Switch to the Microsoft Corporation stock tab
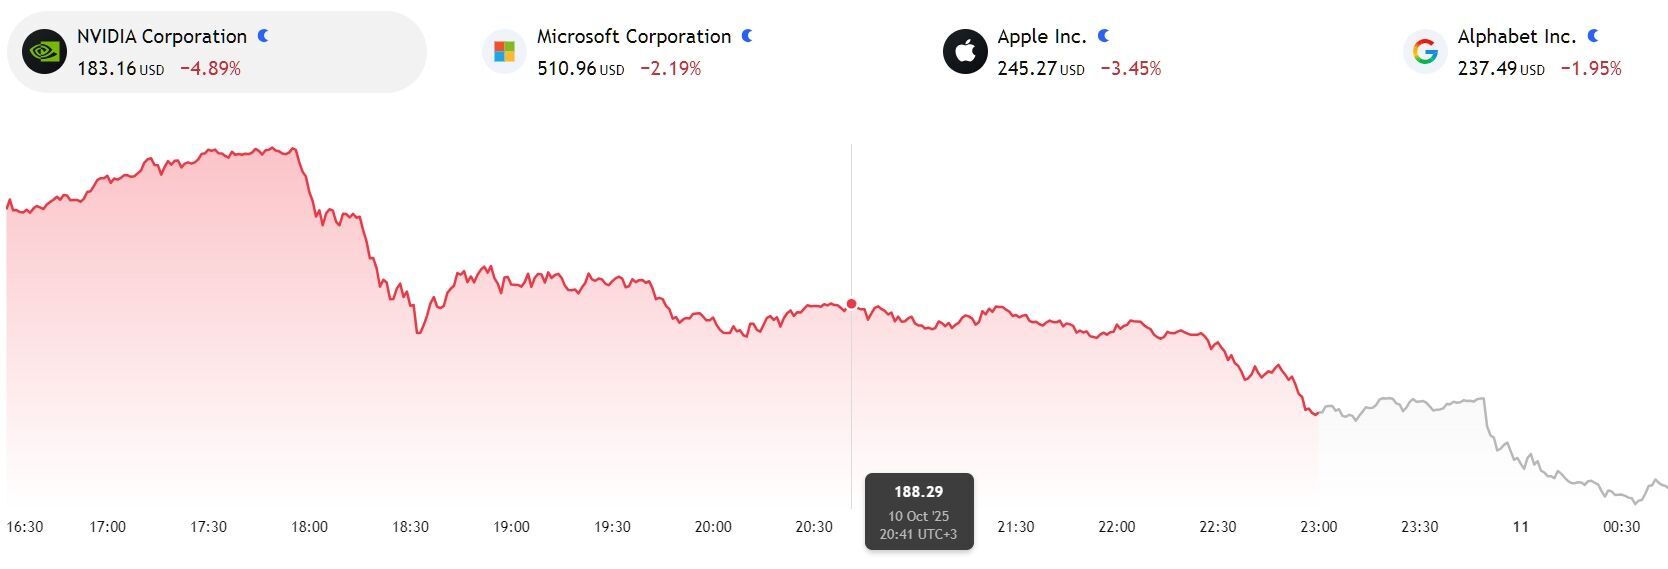 tap(633, 37)
